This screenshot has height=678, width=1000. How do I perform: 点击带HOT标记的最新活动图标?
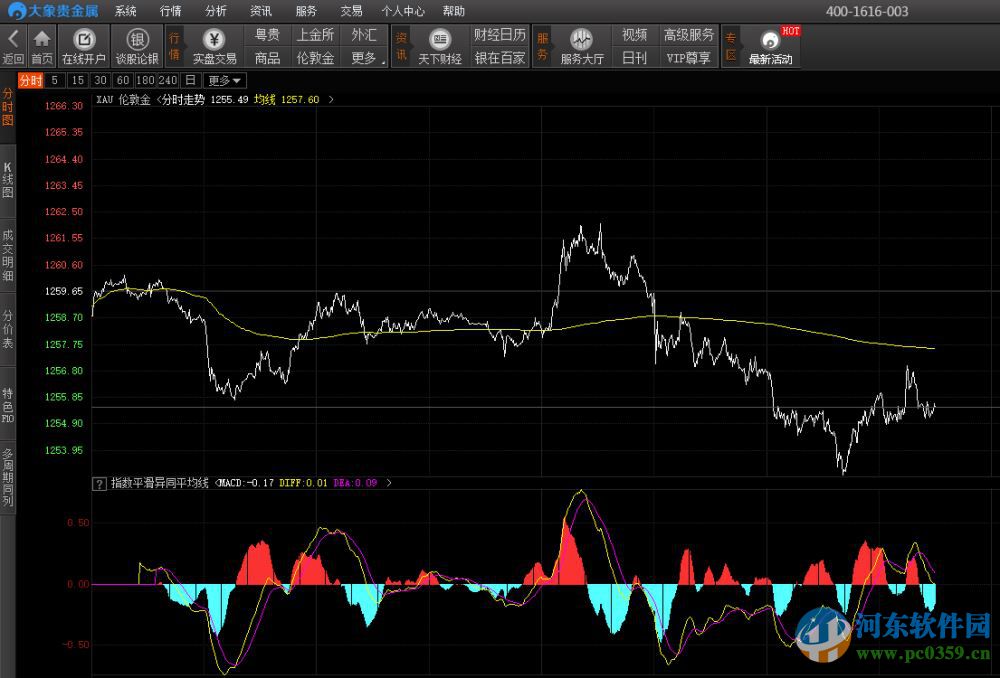coord(768,44)
